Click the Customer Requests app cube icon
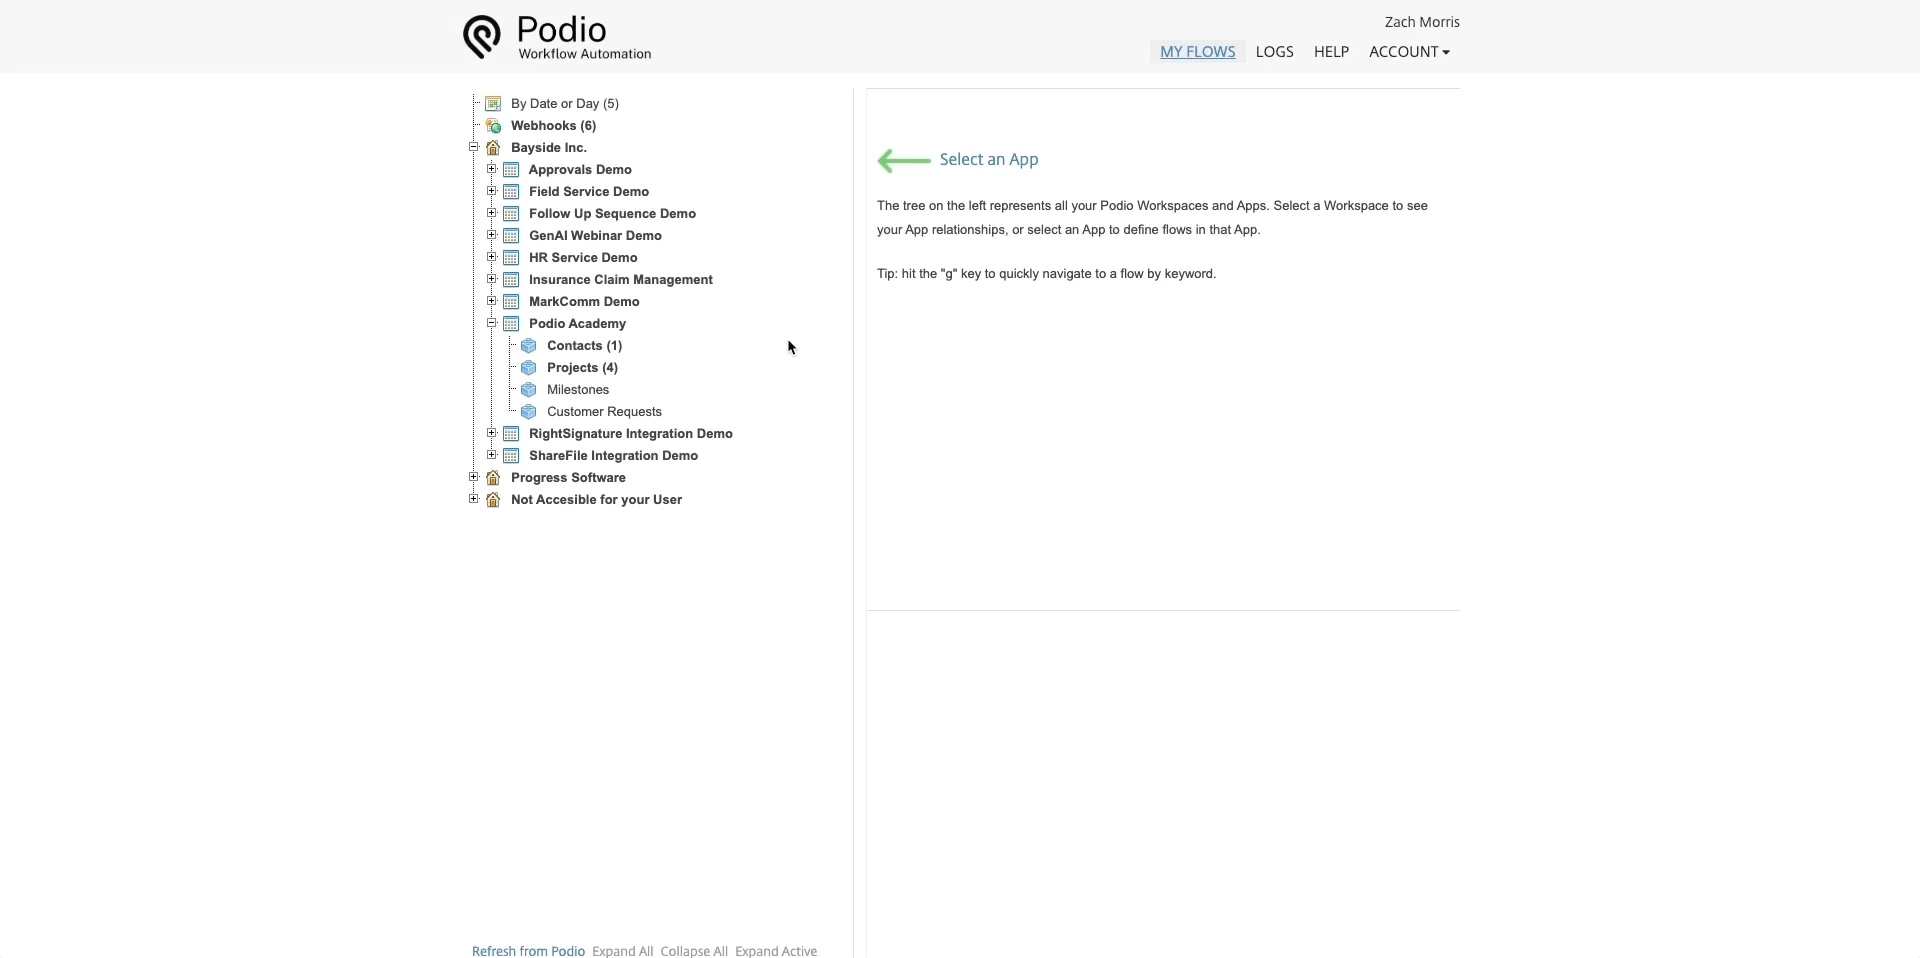The height and width of the screenshot is (958, 1920). tap(529, 412)
